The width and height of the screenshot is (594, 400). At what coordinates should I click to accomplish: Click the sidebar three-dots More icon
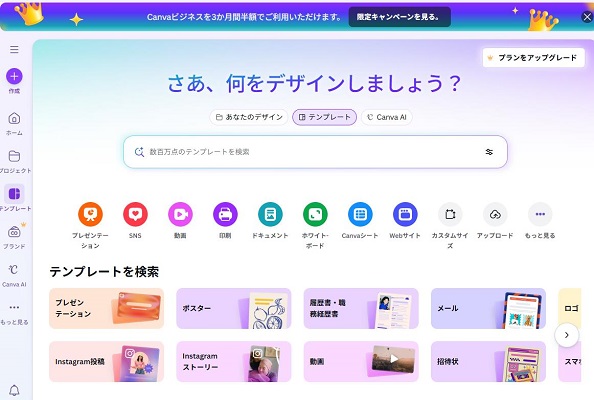[x=14, y=307]
